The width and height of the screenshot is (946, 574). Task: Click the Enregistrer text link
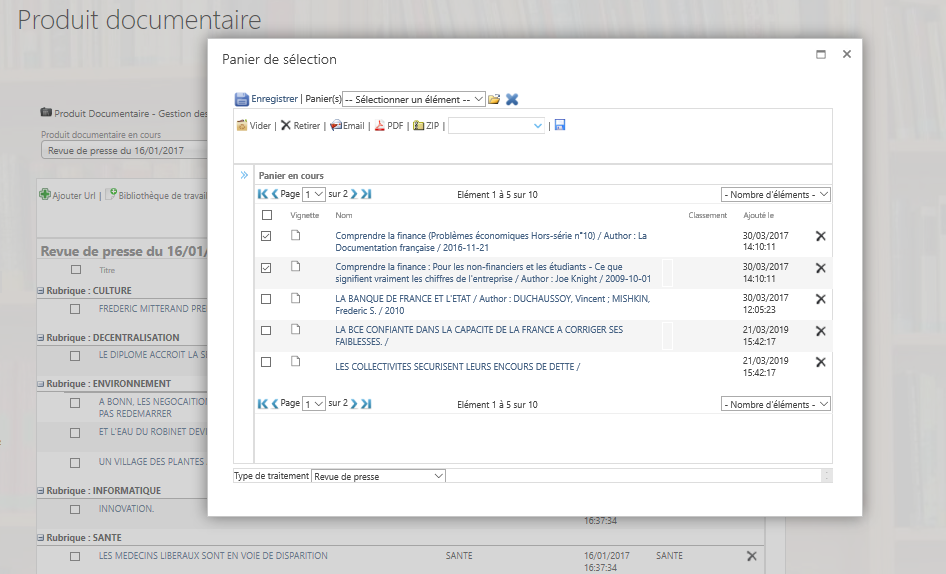point(275,98)
